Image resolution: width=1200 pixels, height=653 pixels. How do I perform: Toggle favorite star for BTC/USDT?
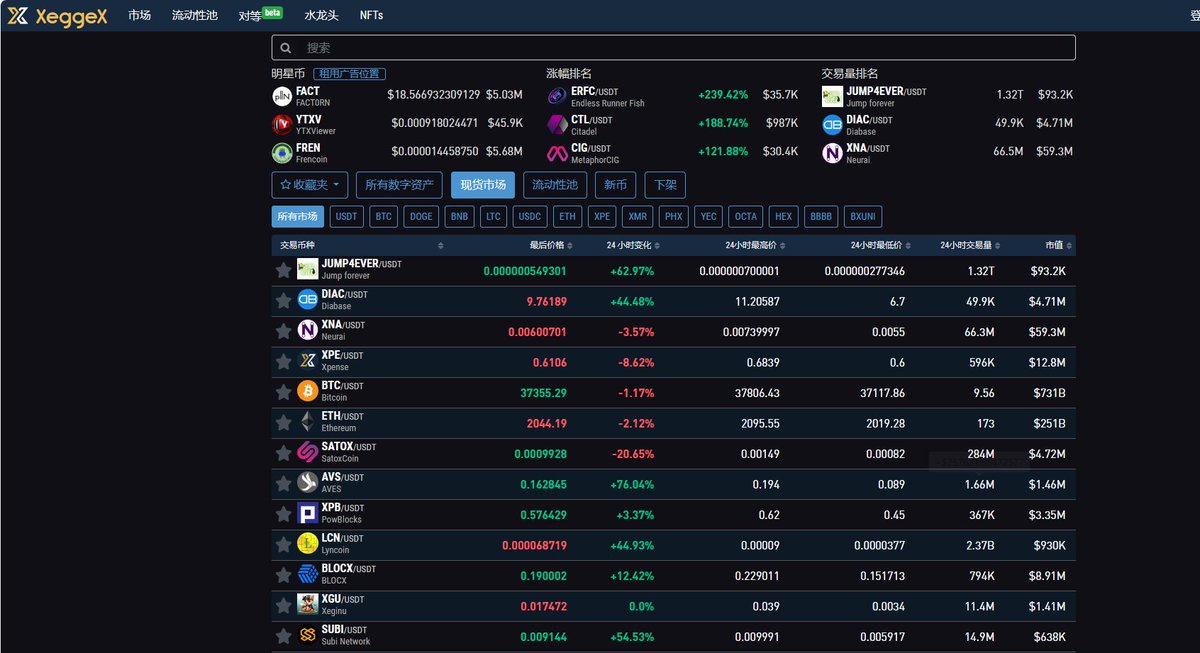(283, 392)
